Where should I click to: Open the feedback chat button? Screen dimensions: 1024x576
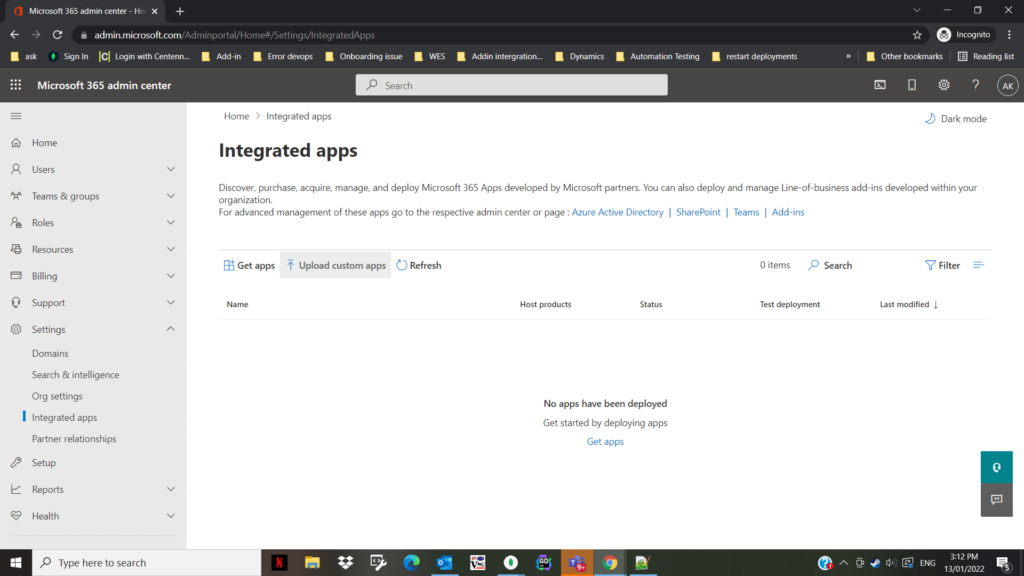[x=997, y=500]
